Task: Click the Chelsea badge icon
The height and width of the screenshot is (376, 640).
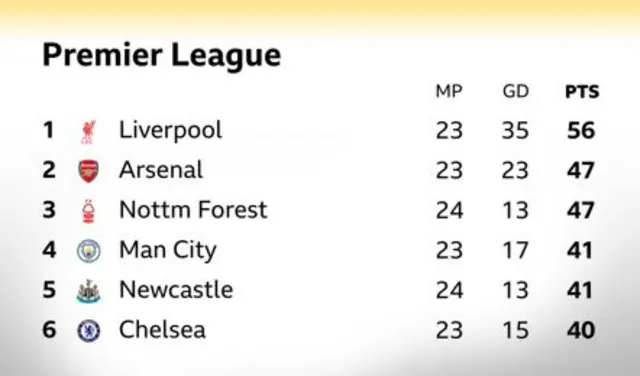Action: point(89,330)
